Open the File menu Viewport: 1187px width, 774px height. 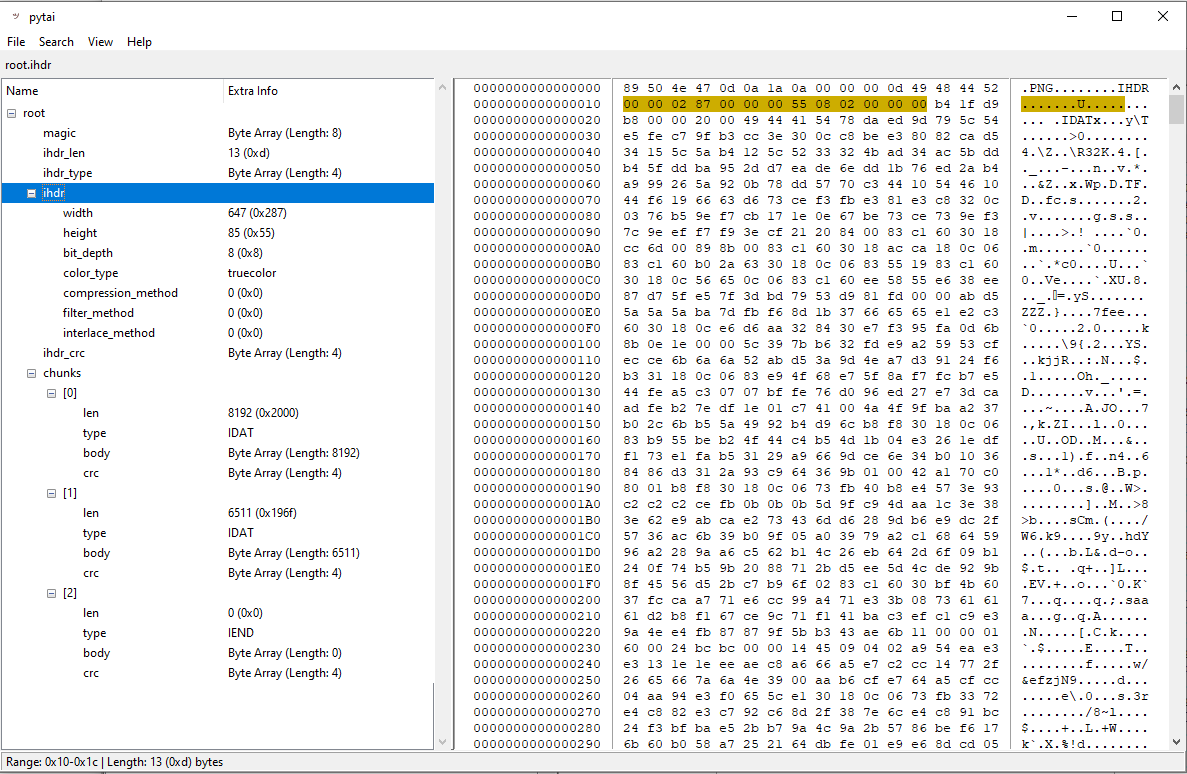pyautogui.click(x=16, y=42)
